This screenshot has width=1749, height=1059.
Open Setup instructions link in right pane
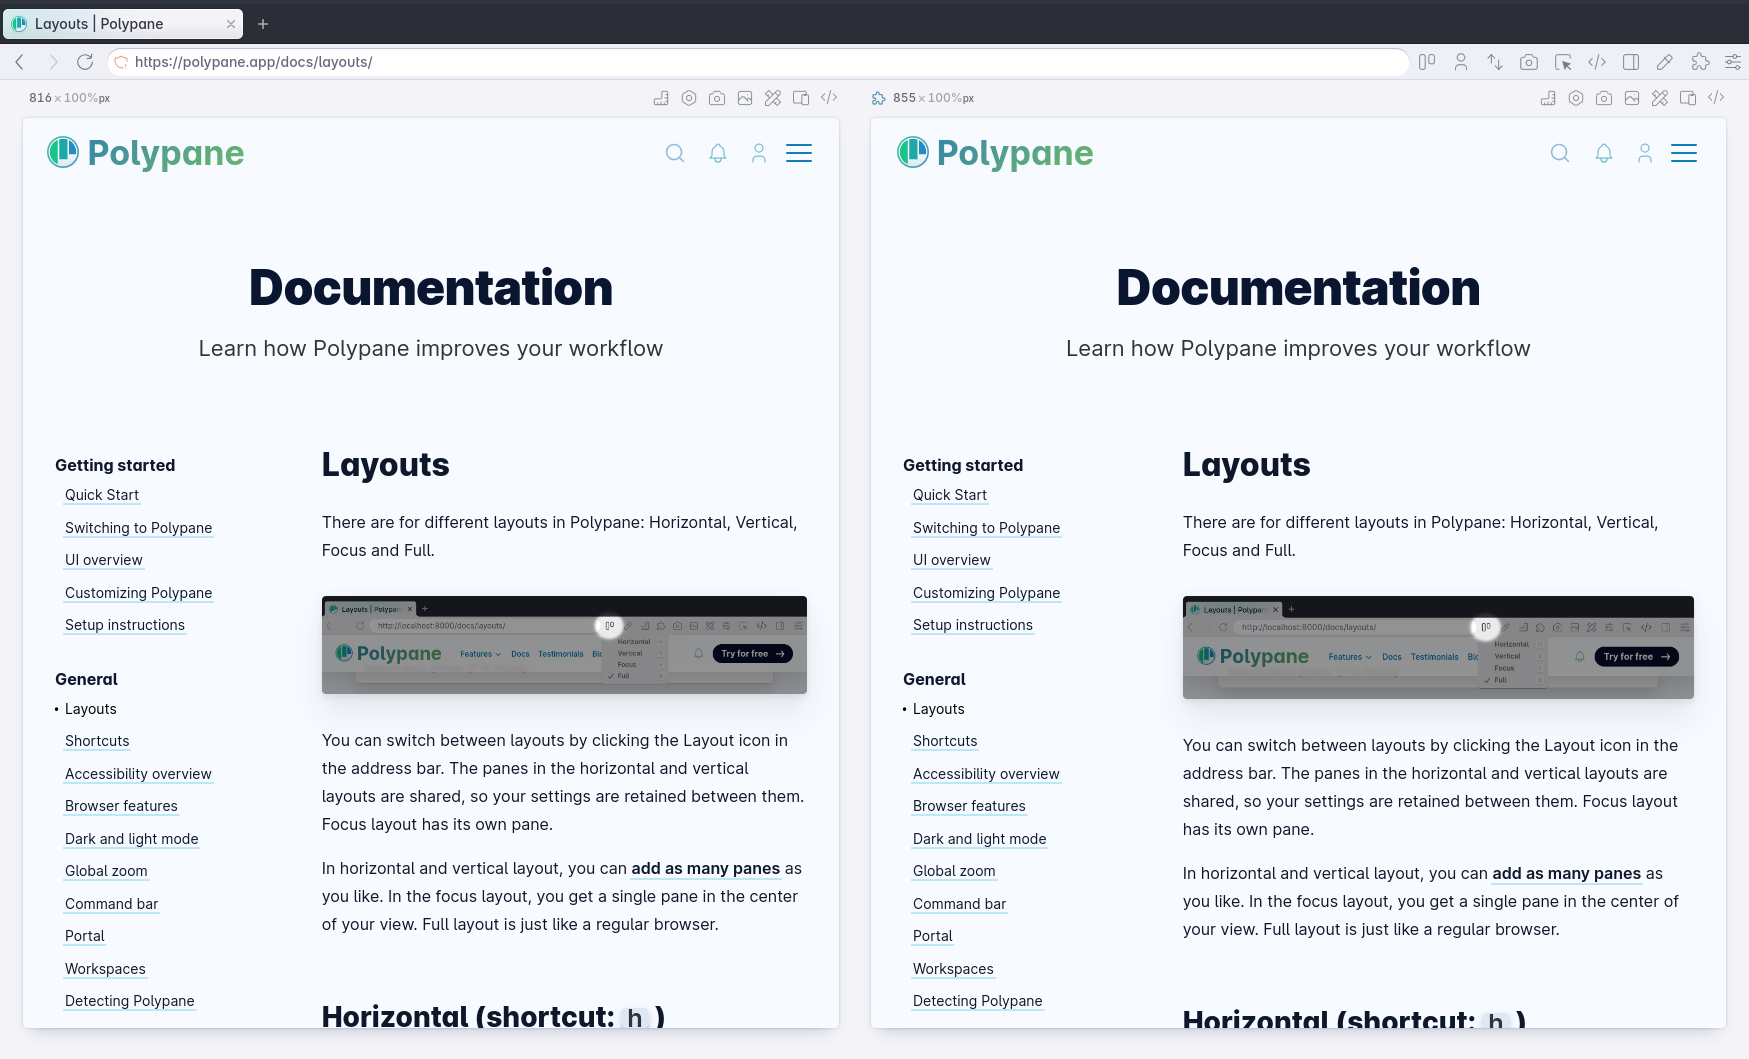973,625
